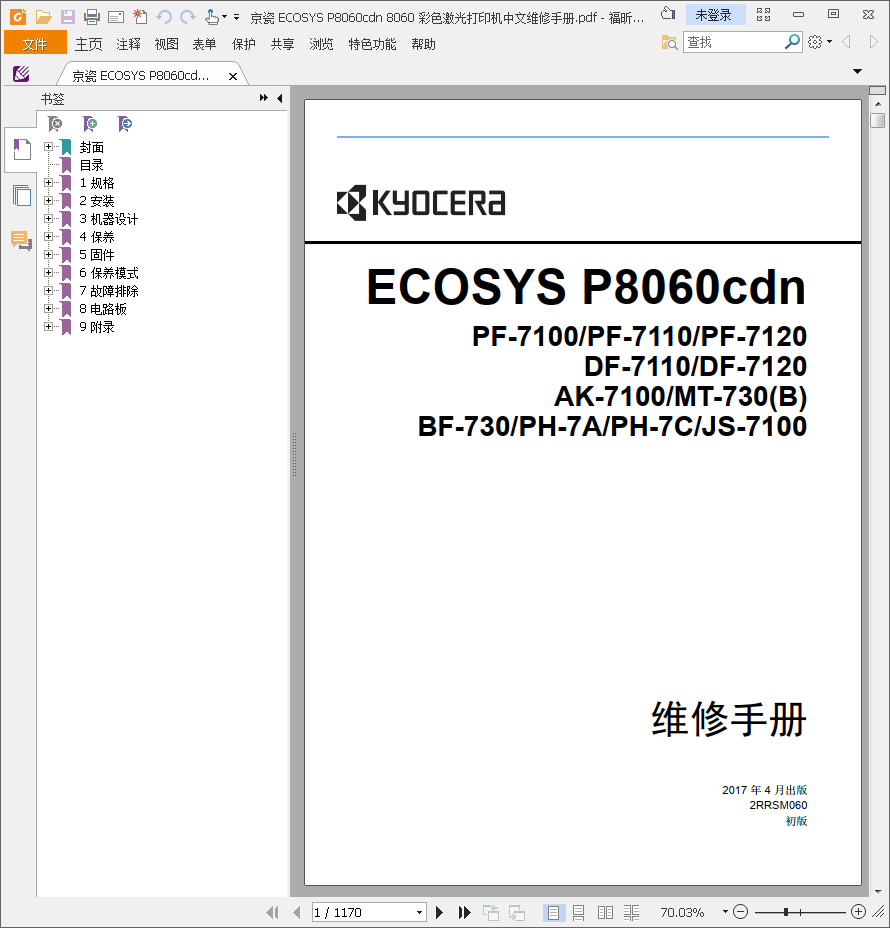This screenshot has height=928, width=890.
Task: Enable continuous page view mode
Action: coord(579,913)
